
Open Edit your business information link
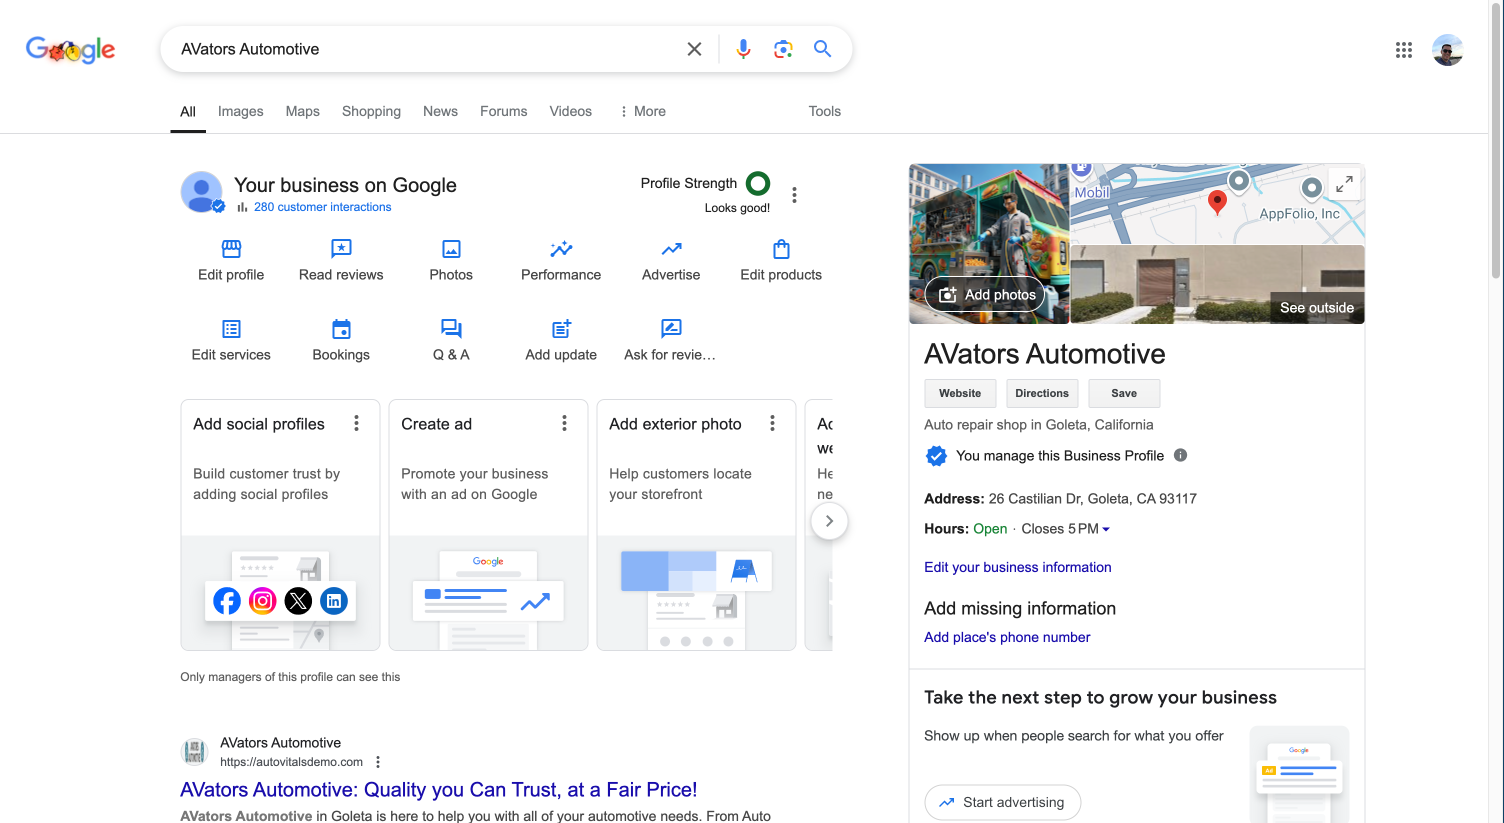click(1017, 567)
